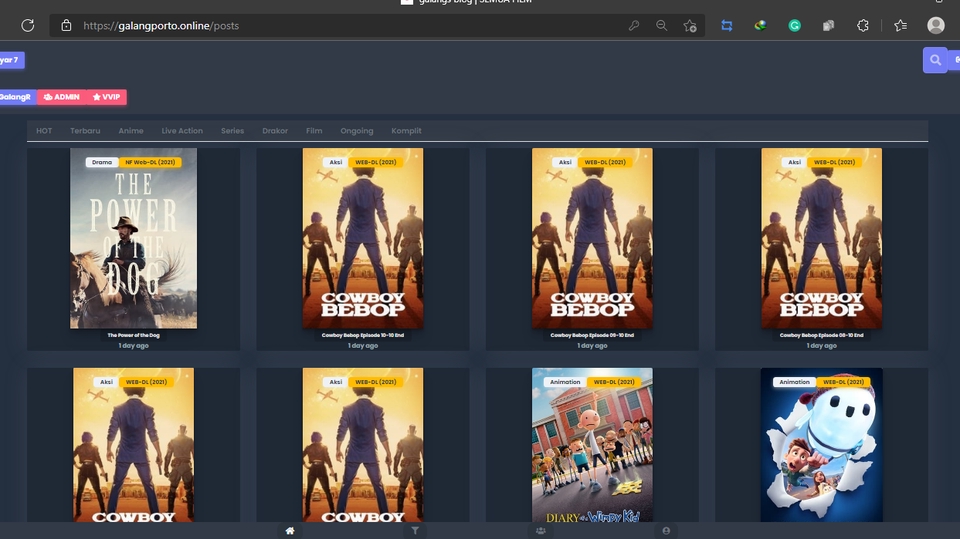
Task: Open the blue looping-arrows extension
Action: [x=727, y=26]
